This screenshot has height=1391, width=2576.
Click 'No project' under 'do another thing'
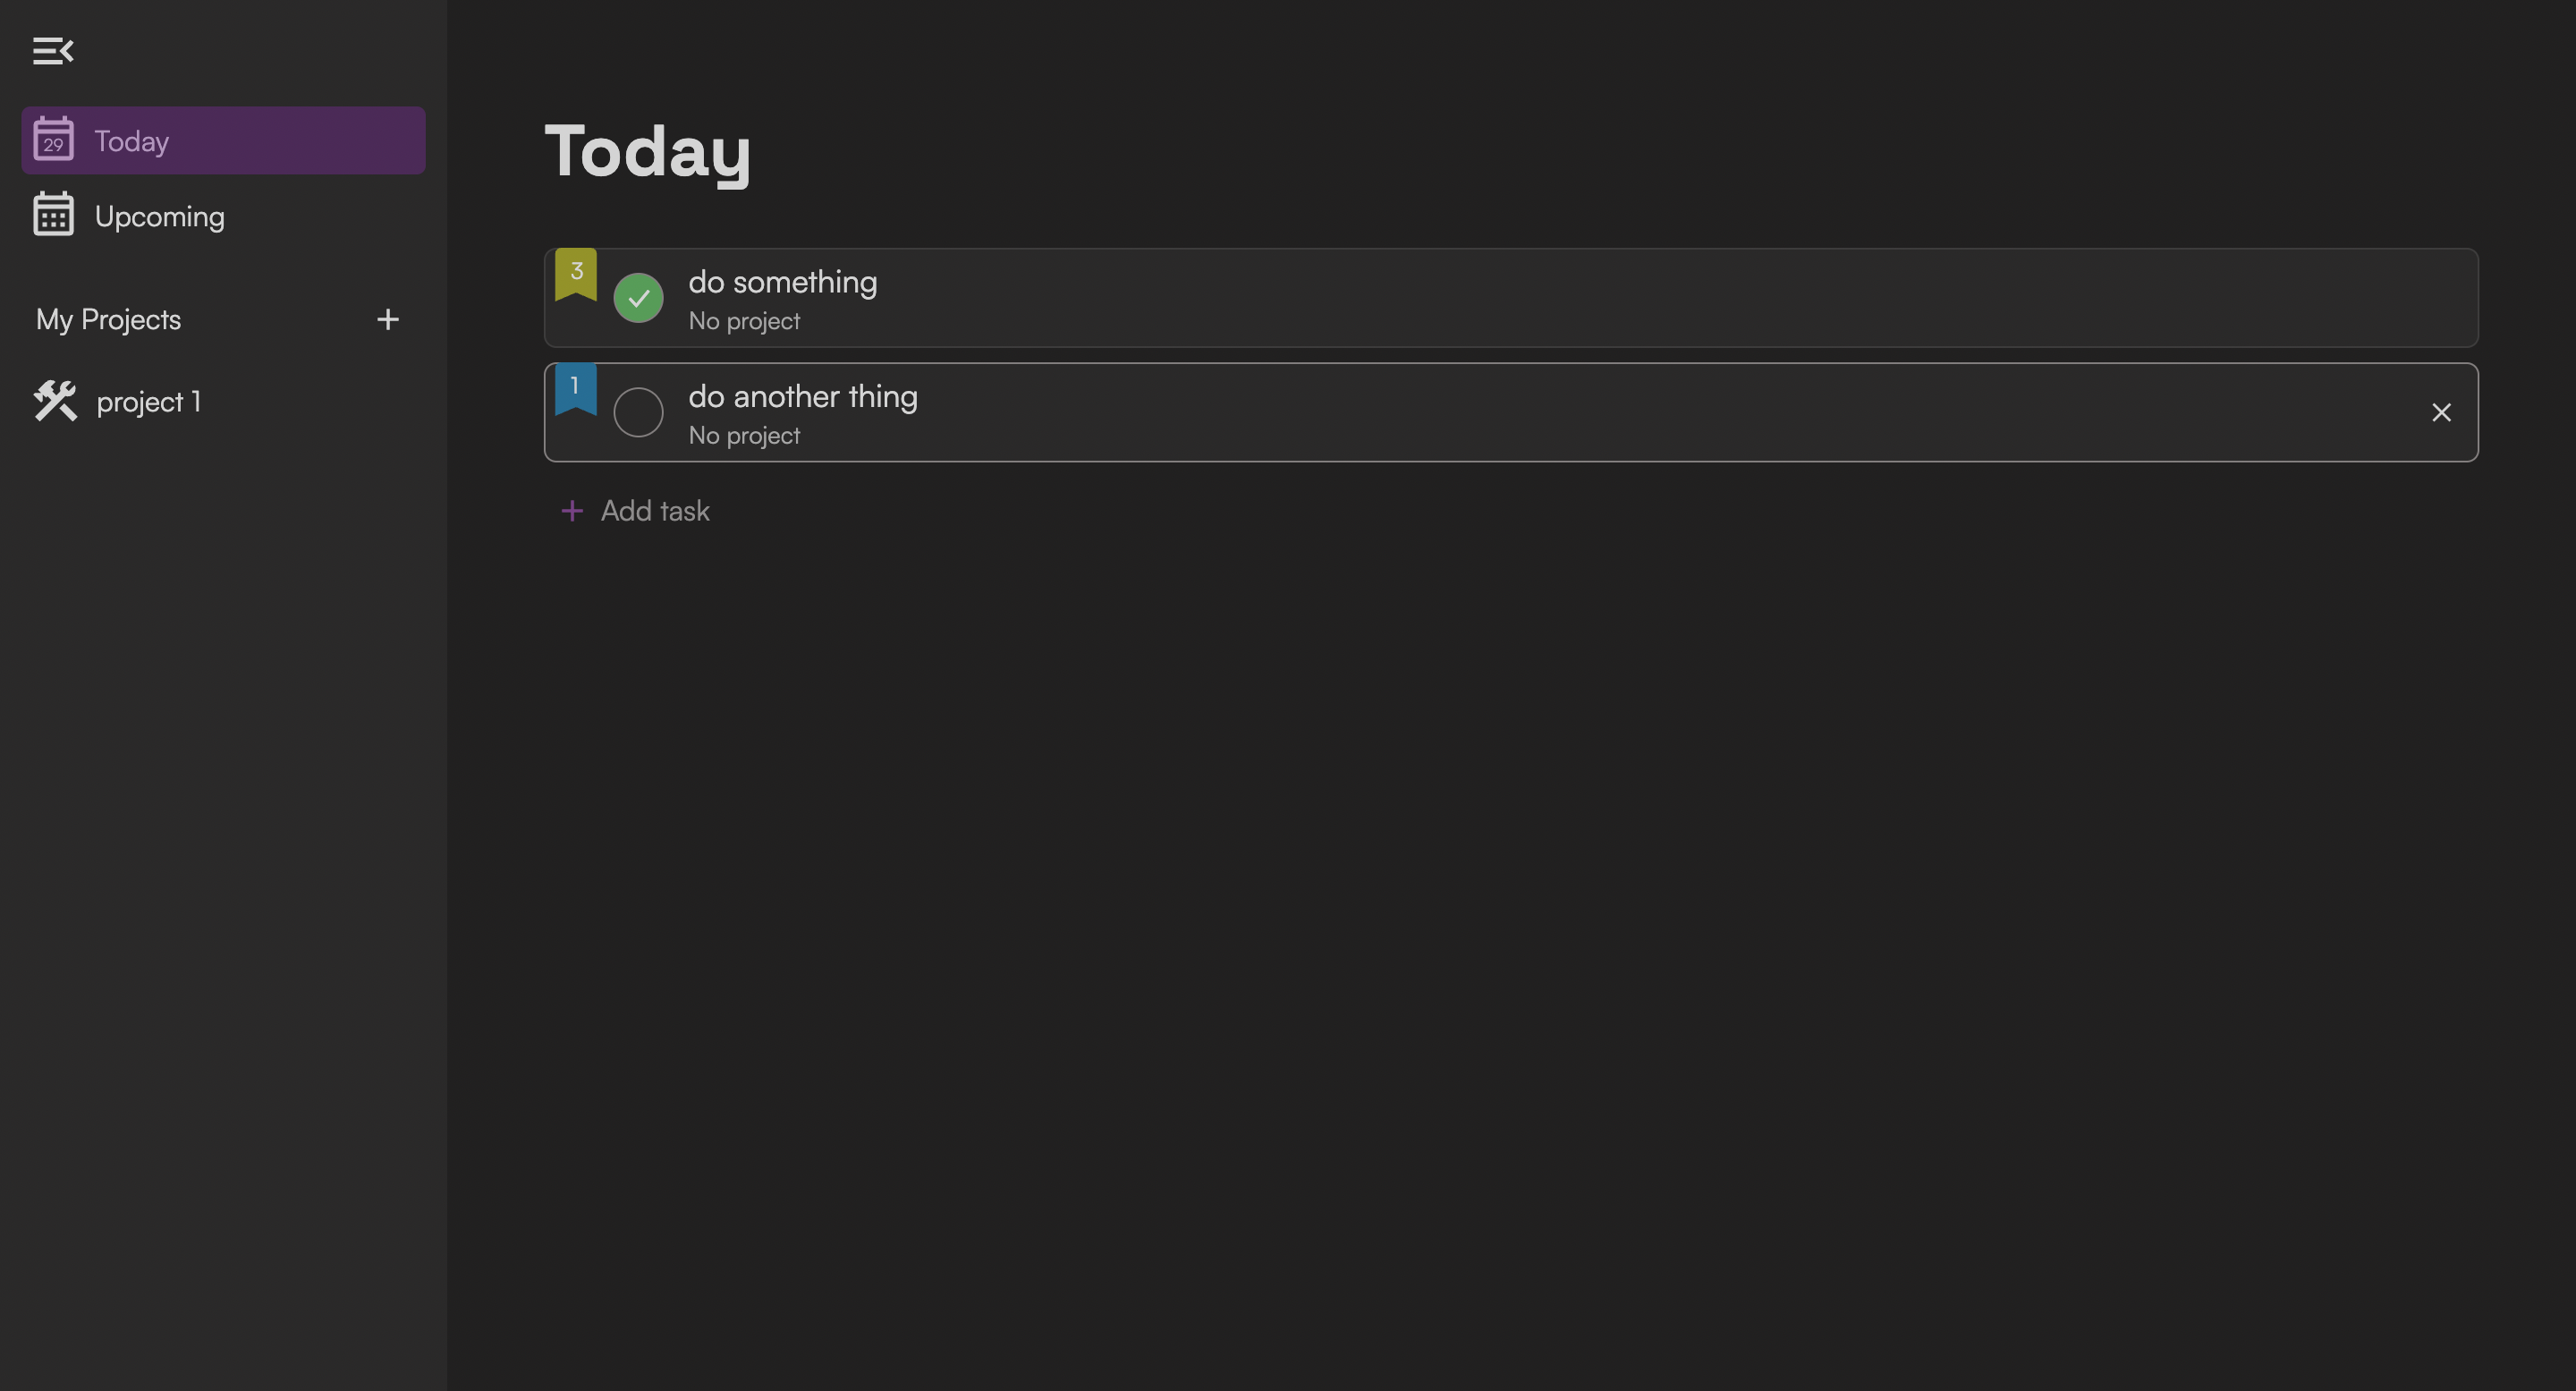[x=744, y=436]
